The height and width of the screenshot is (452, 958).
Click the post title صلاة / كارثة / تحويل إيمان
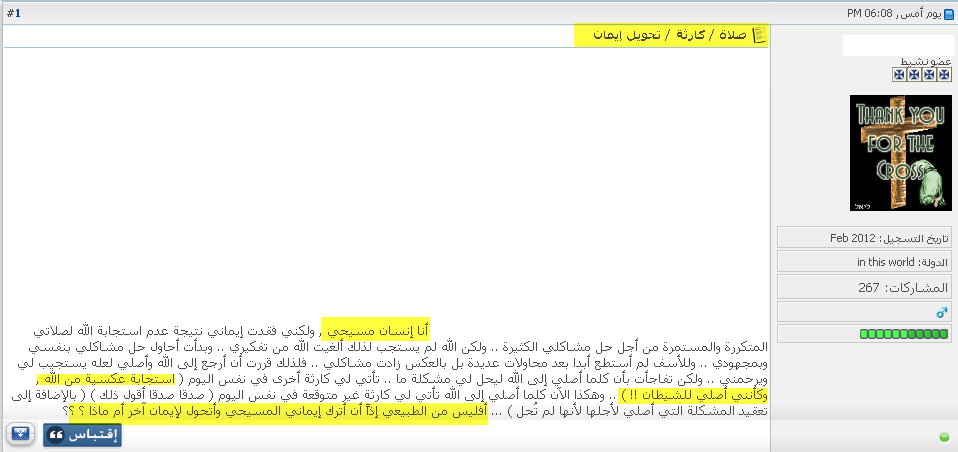pos(676,36)
